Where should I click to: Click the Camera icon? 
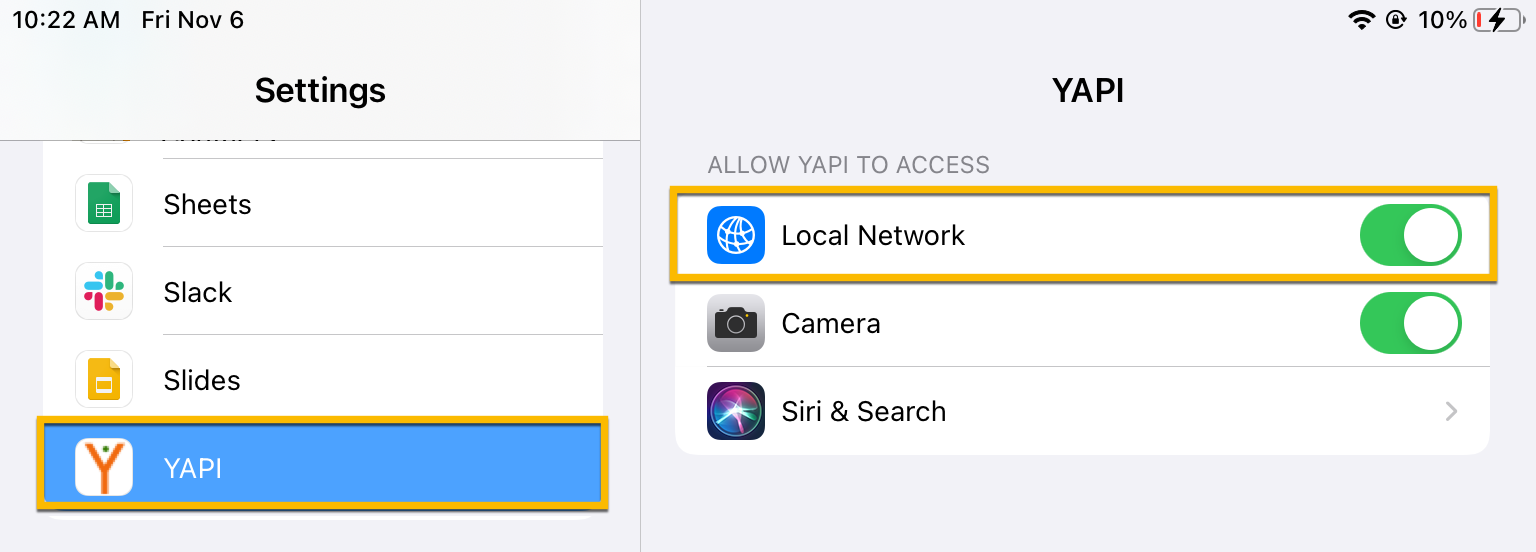(736, 323)
